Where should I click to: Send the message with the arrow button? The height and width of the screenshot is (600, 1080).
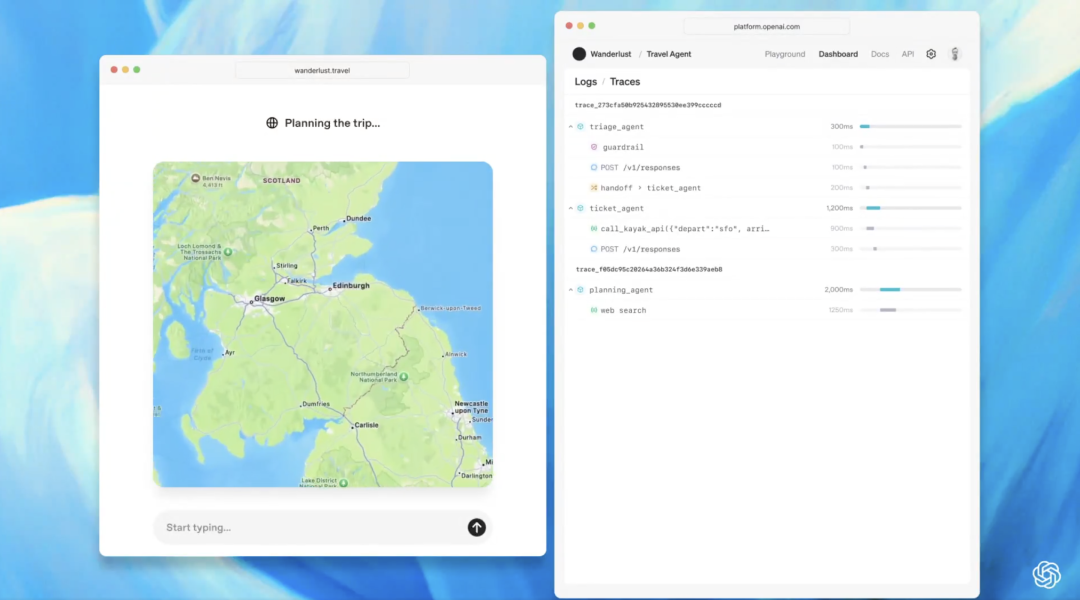pyautogui.click(x=477, y=528)
